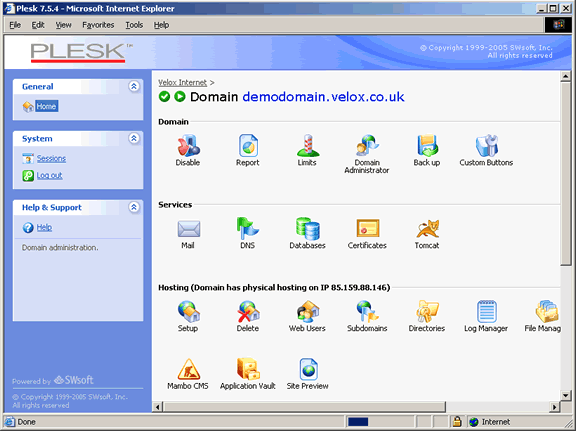576x431 pixels.
Task: Open the Certificates icon
Action: pos(368,229)
